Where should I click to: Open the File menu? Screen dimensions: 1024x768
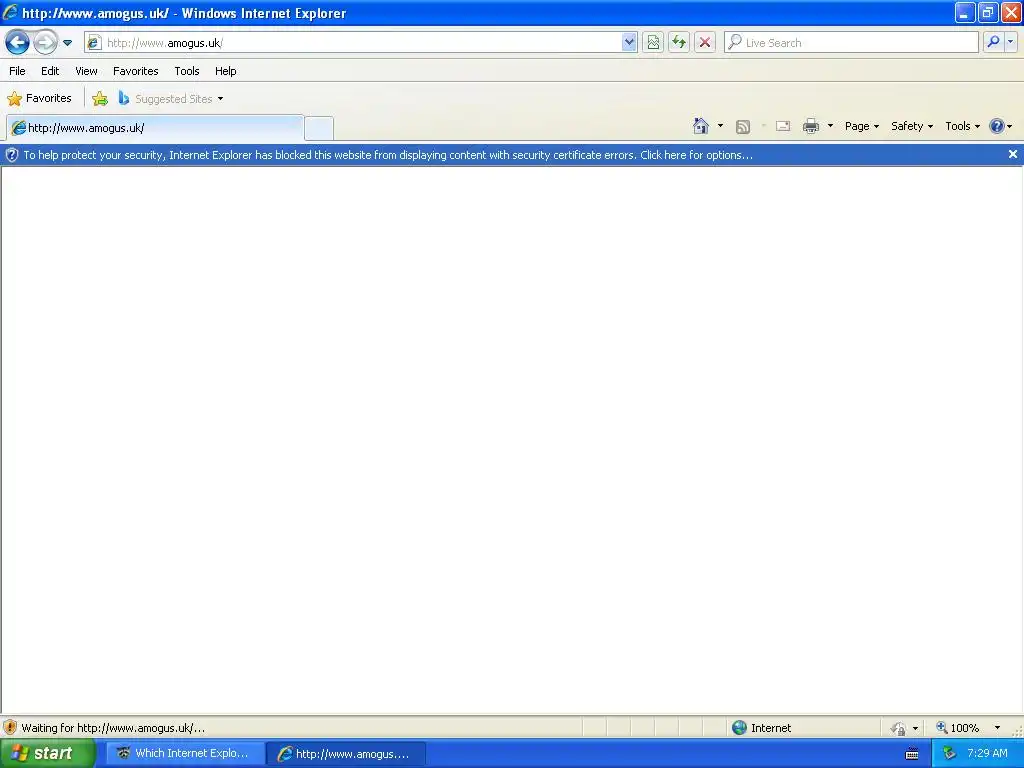pos(18,71)
